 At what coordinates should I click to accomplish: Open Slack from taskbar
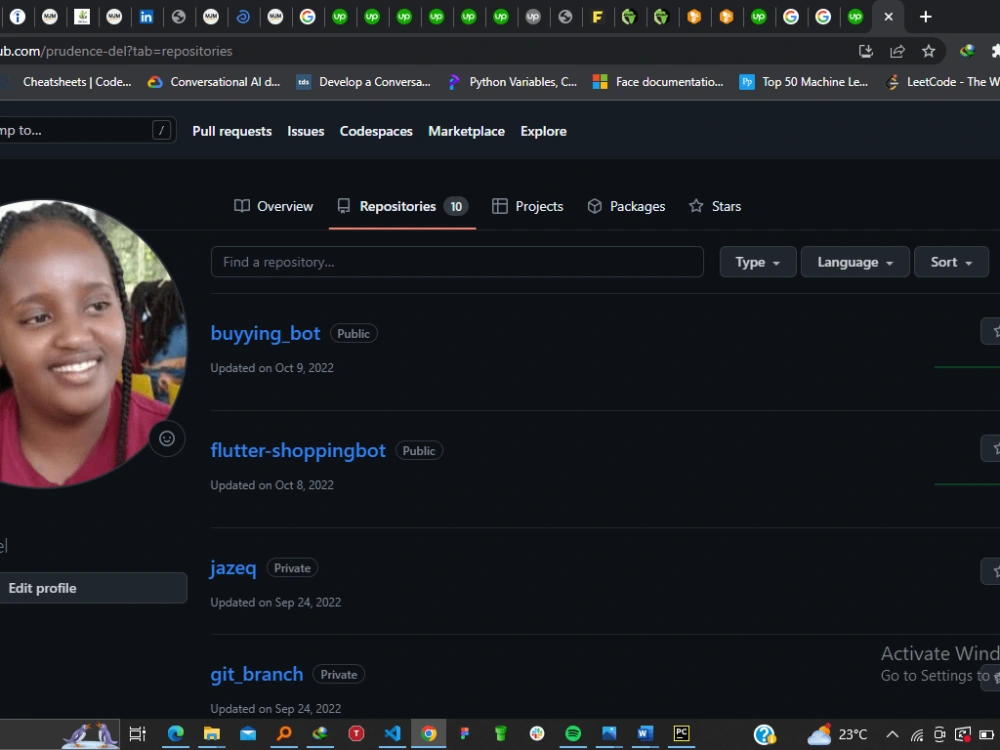point(537,734)
